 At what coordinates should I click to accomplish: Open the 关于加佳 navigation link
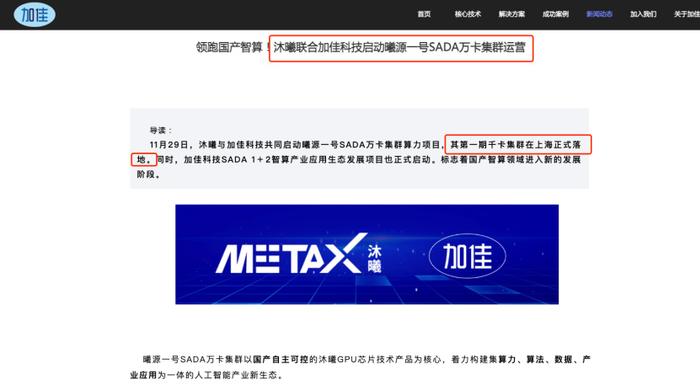point(687,14)
